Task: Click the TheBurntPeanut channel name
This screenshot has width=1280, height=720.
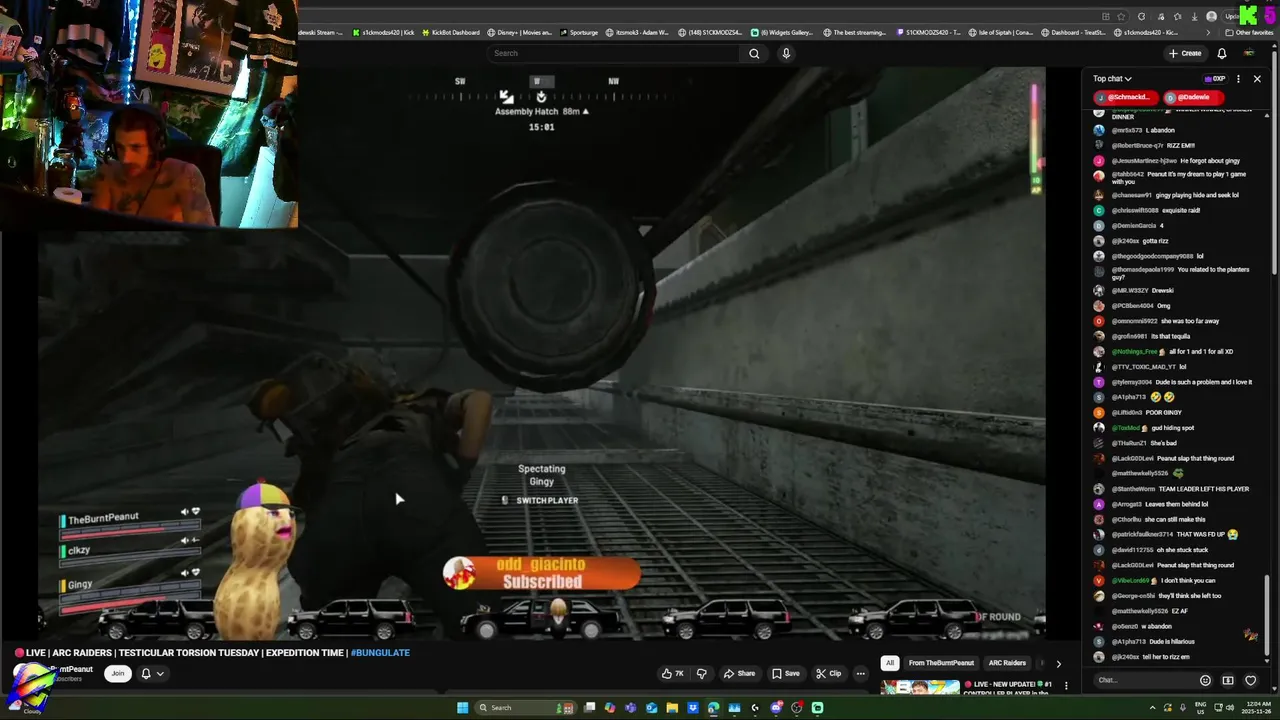Action: tap(71, 669)
